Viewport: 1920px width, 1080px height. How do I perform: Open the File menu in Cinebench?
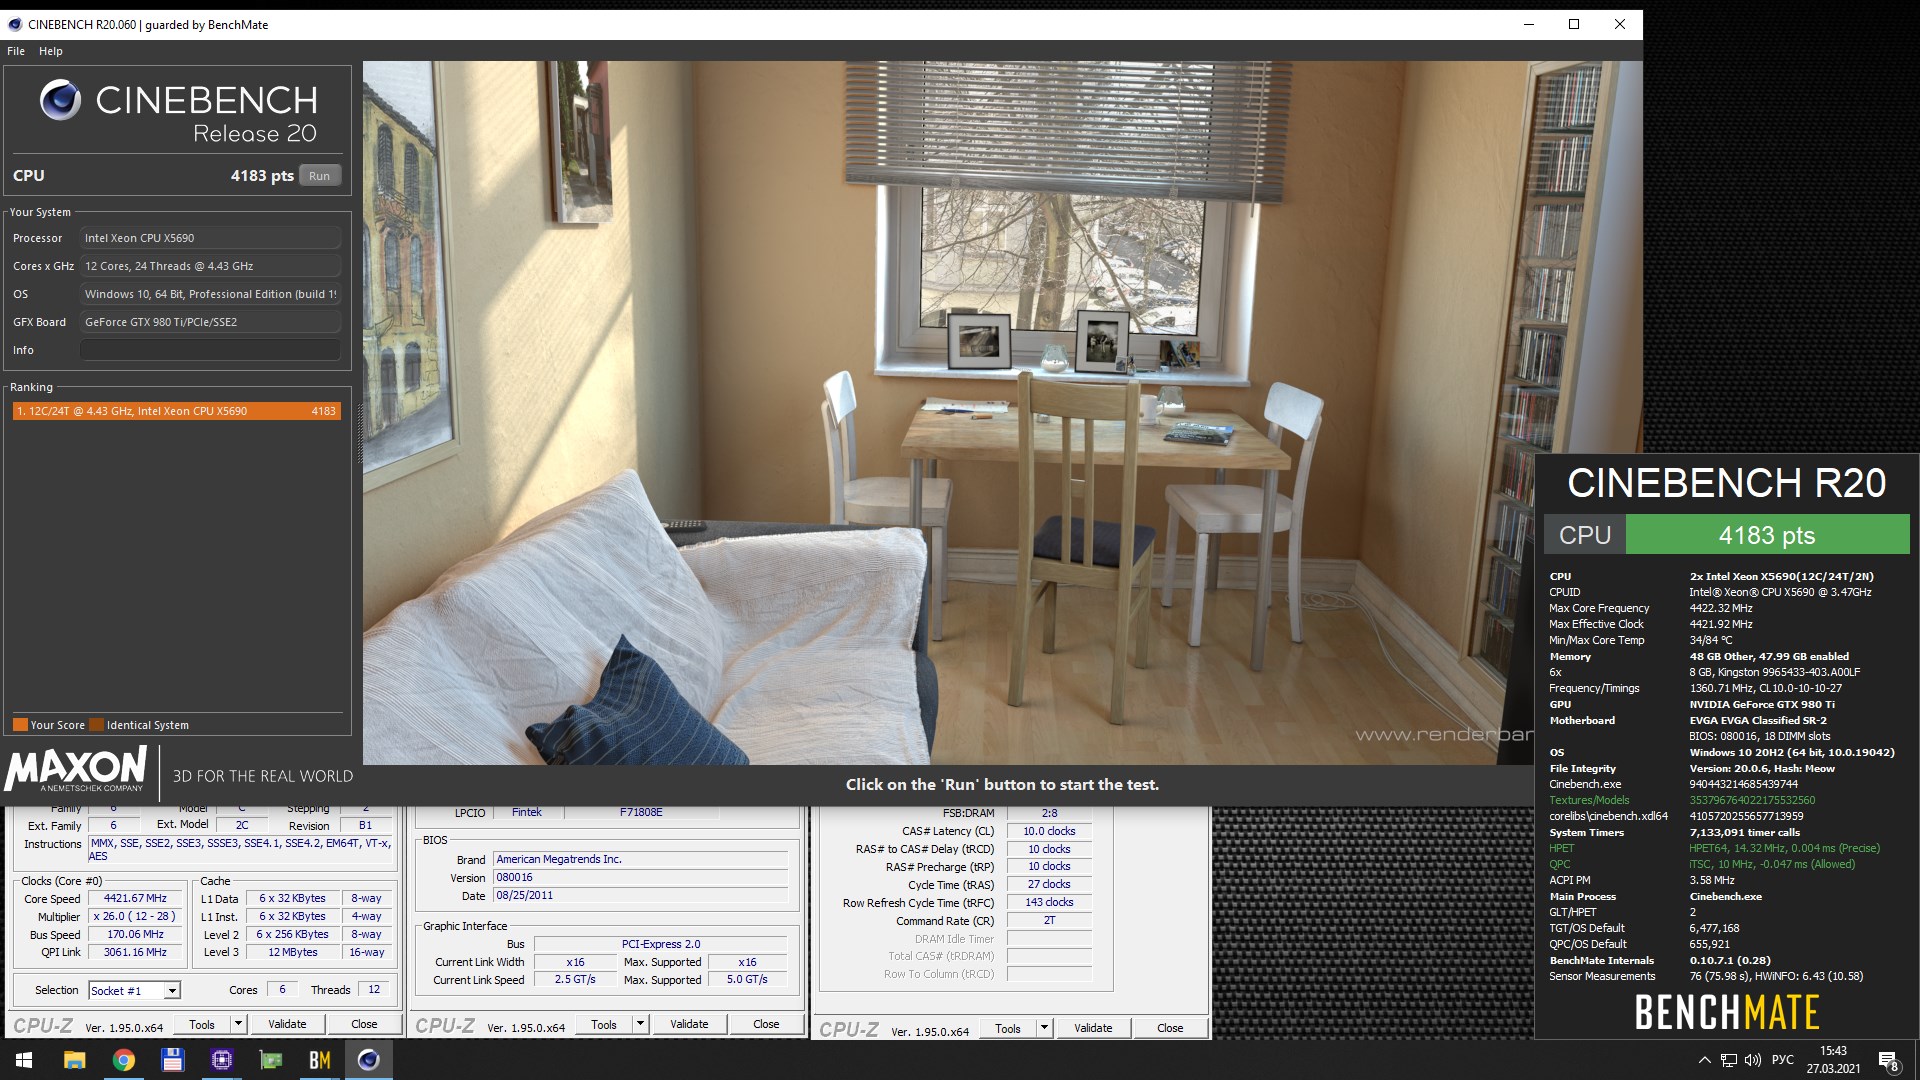16,51
